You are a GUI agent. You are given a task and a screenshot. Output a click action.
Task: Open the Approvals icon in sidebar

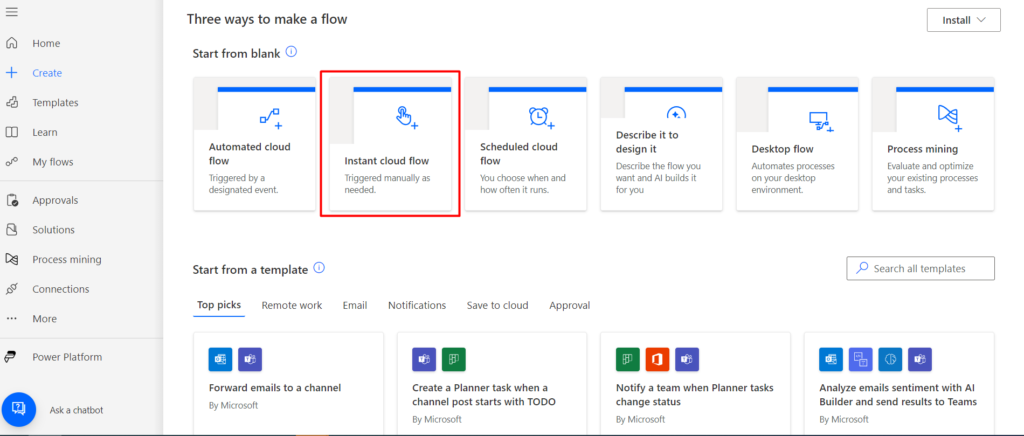[12, 200]
